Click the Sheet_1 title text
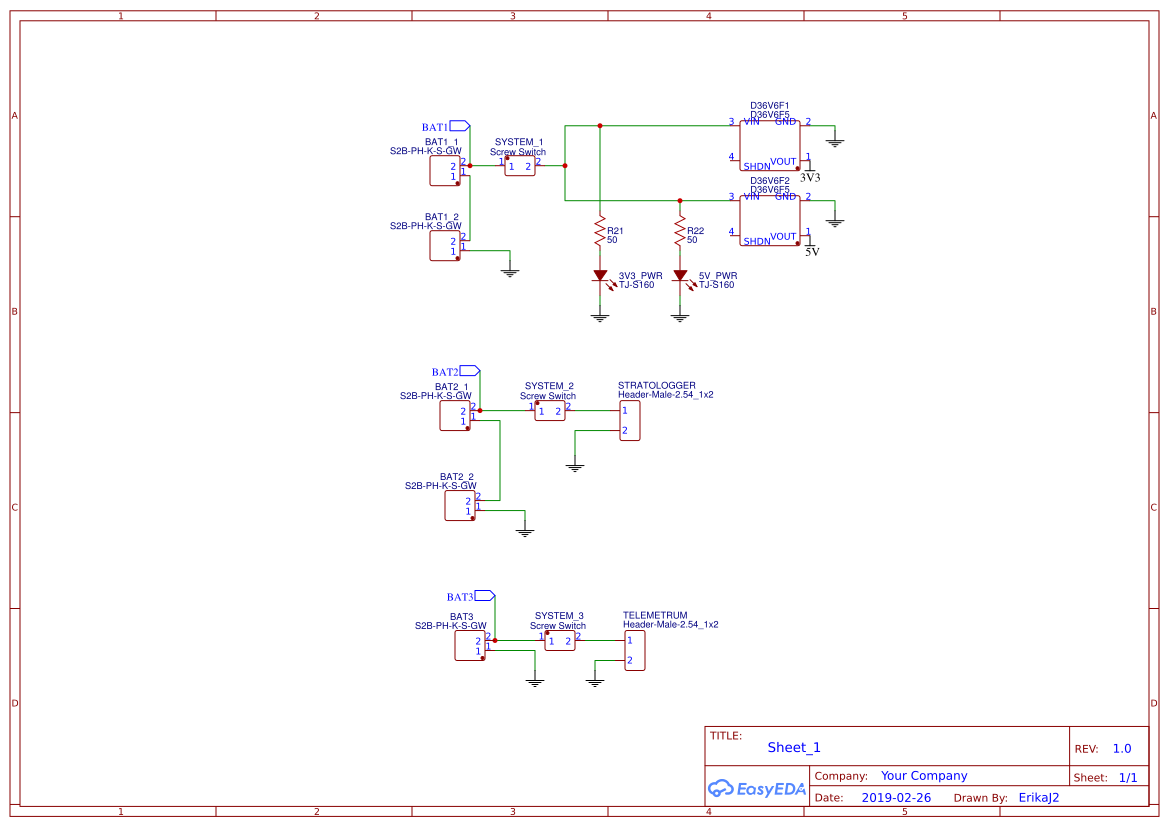The width and height of the screenshot is (1169, 827). pos(793,747)
